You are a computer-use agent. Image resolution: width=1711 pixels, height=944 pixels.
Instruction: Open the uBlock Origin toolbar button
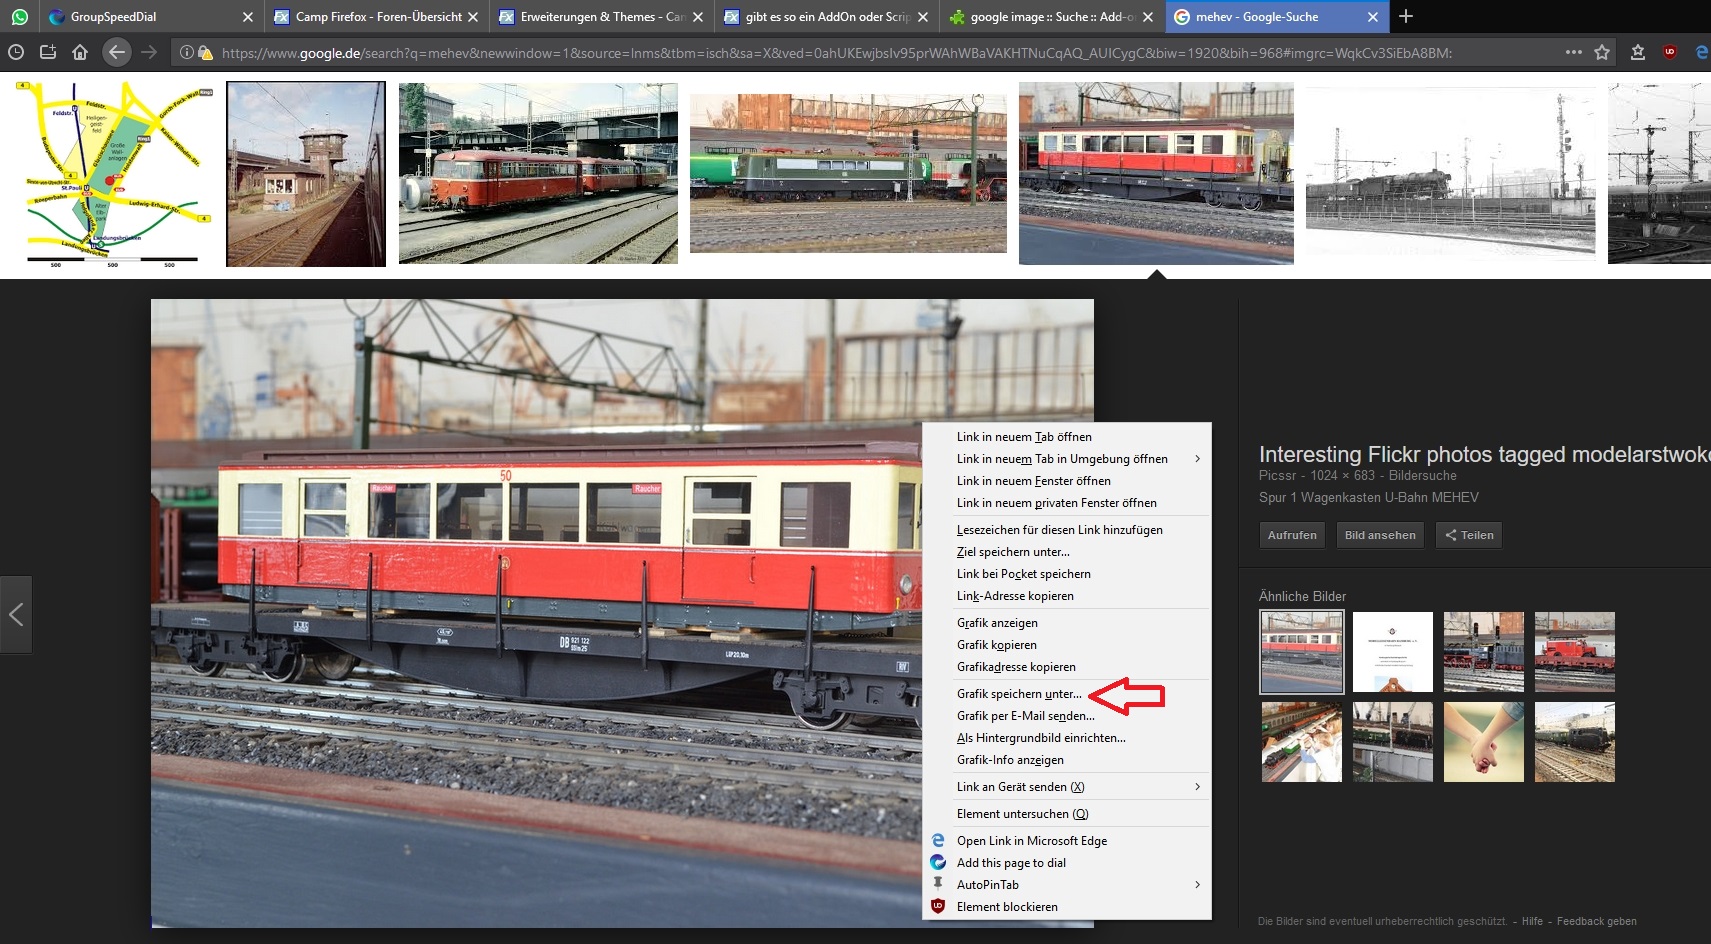click(1670, 52)
